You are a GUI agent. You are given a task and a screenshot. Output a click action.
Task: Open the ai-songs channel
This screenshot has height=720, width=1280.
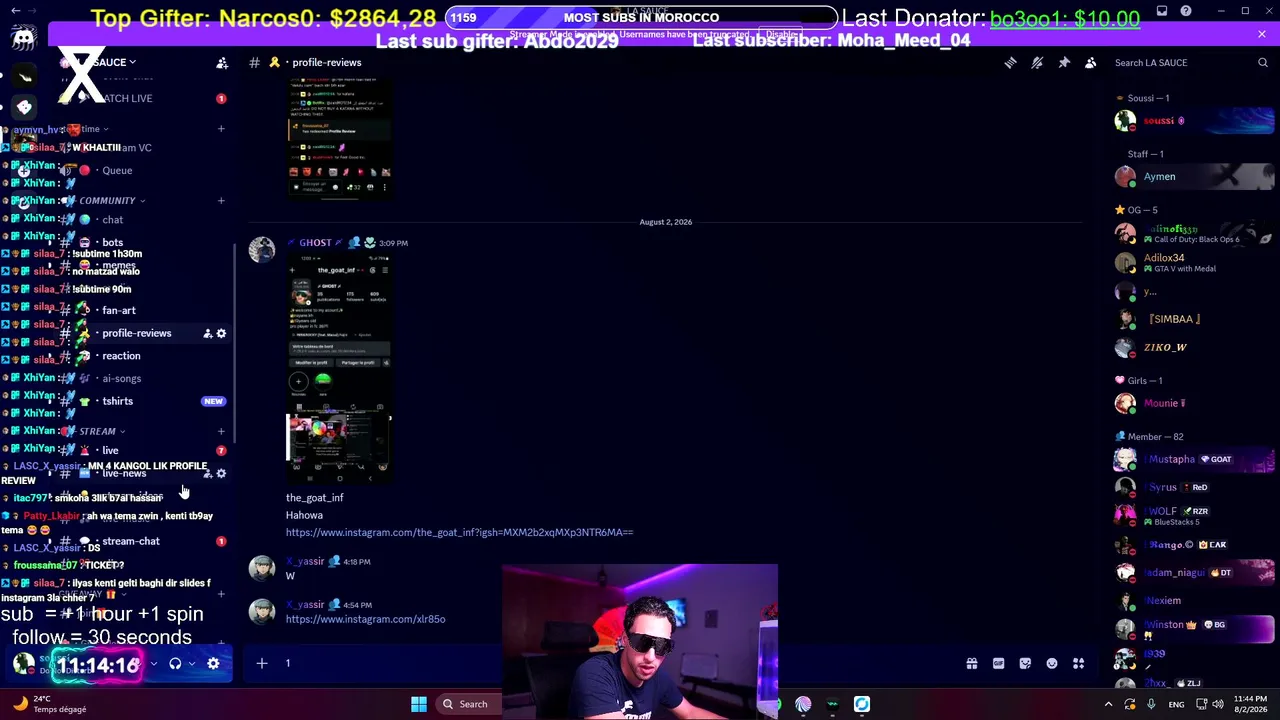pos(145,378)
